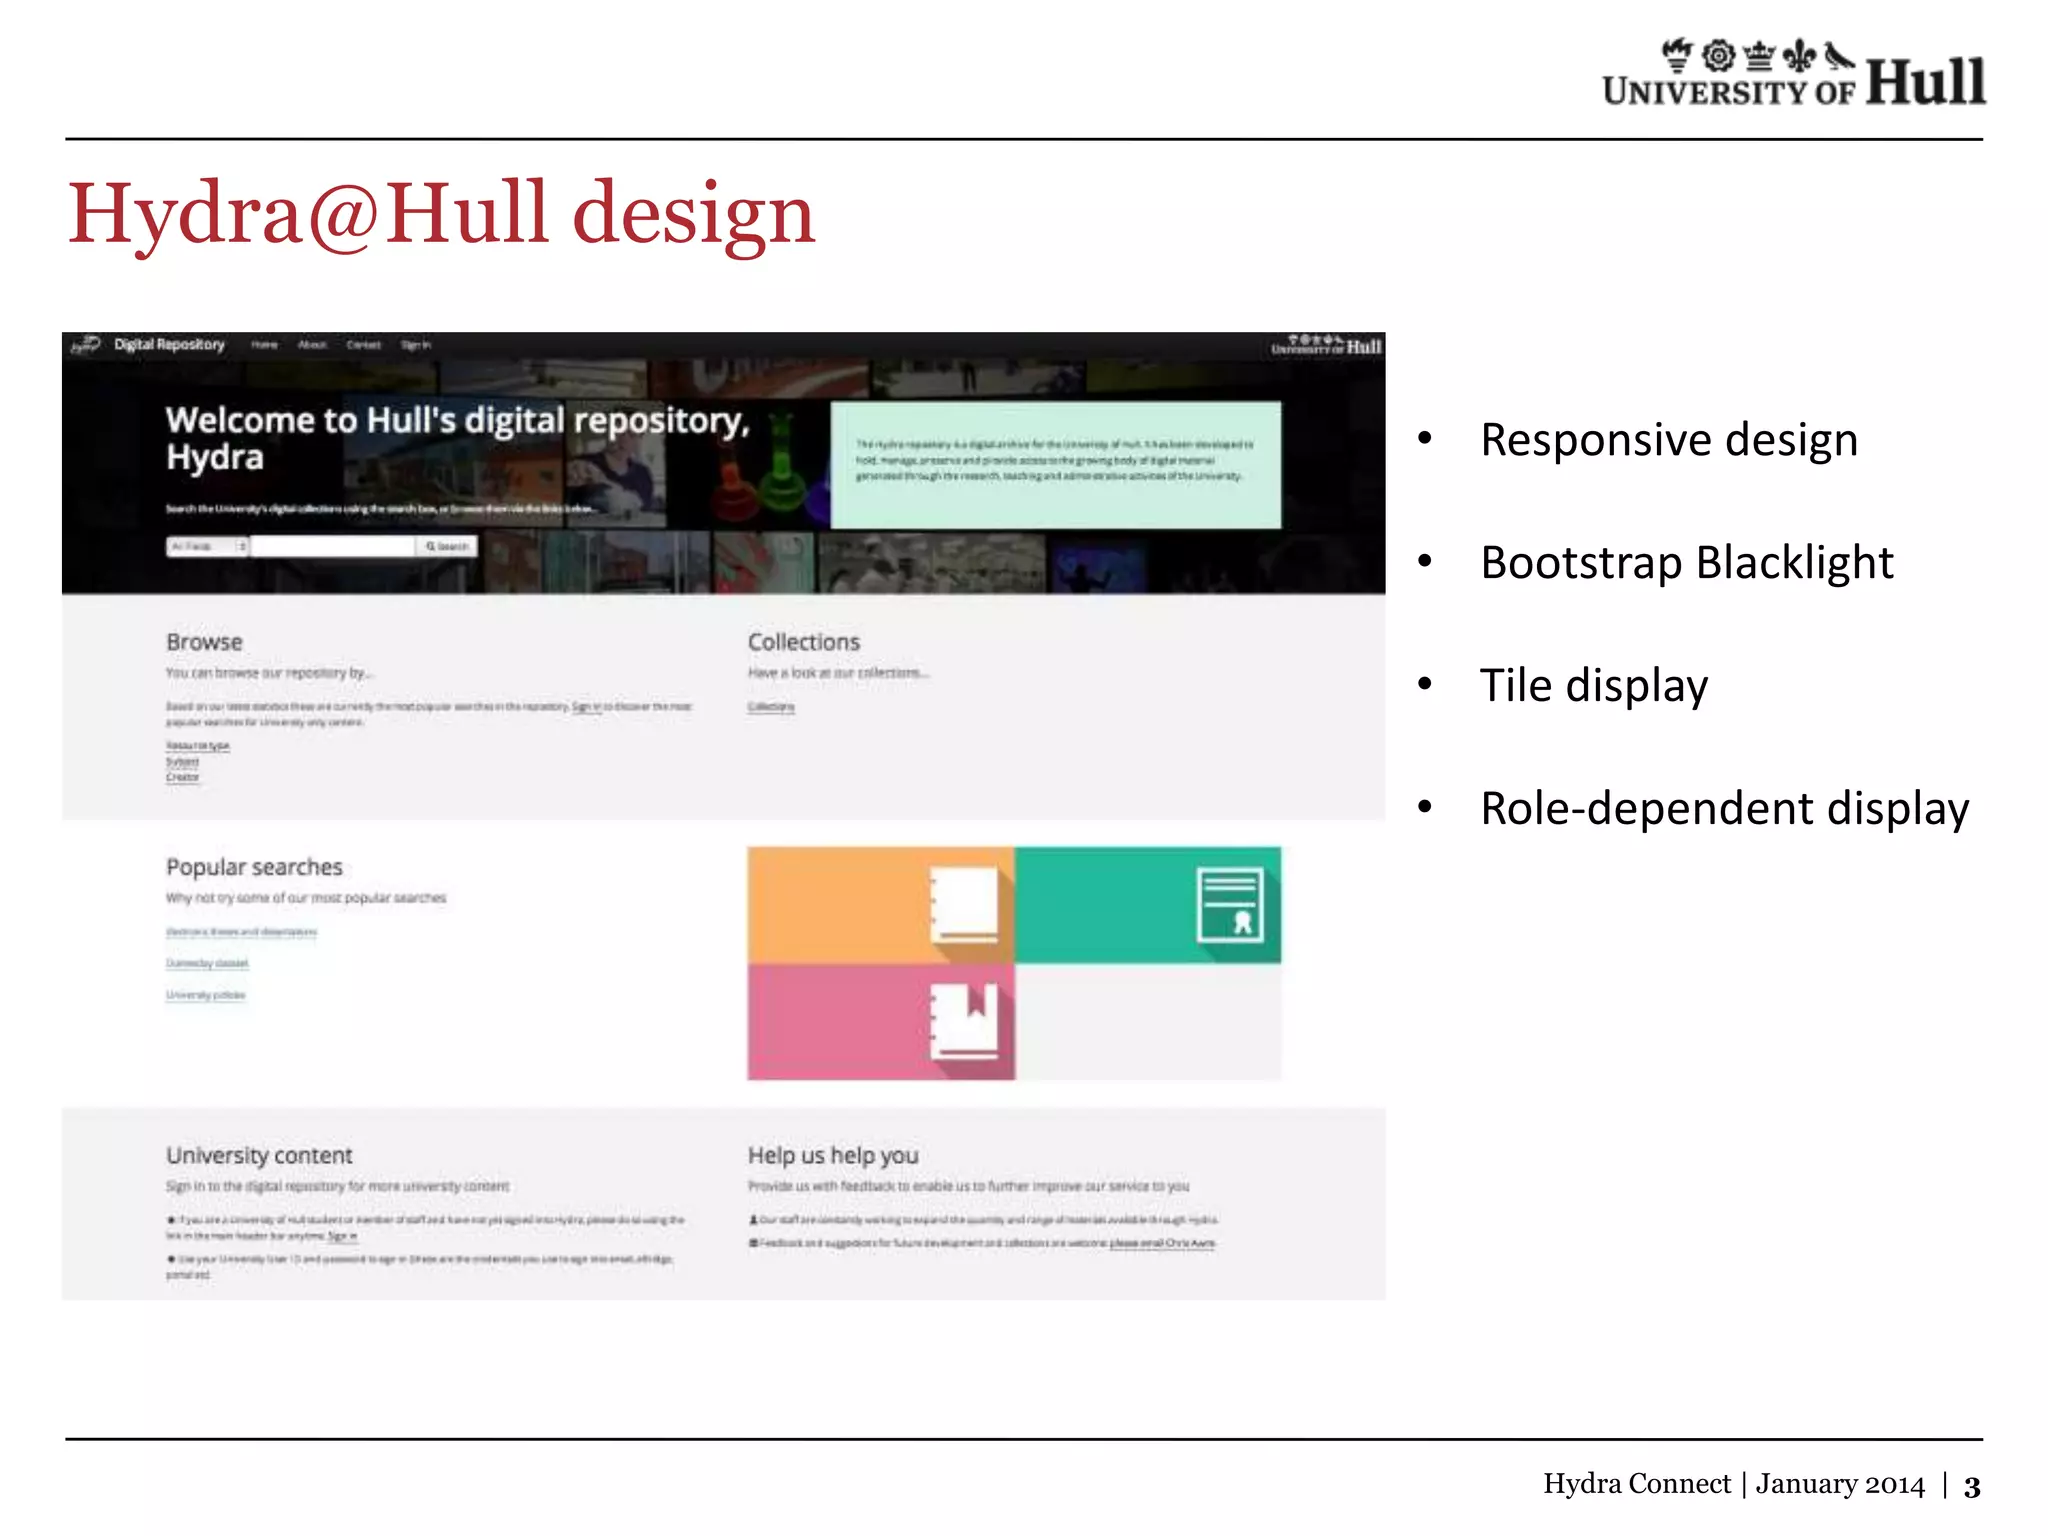Click the University of Hull slide header logo
Viewport: 2048px width, 1536px height.
click(x=1793, y=75)
